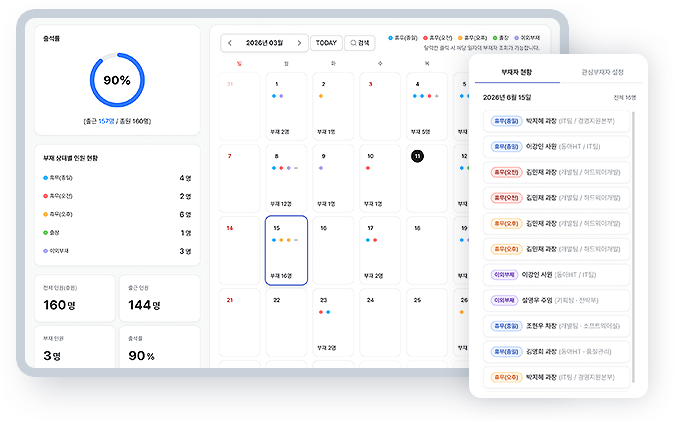693x421 pixels.
Task: Switch to the 부재자 현황 tab
Action: pos(517,72)
